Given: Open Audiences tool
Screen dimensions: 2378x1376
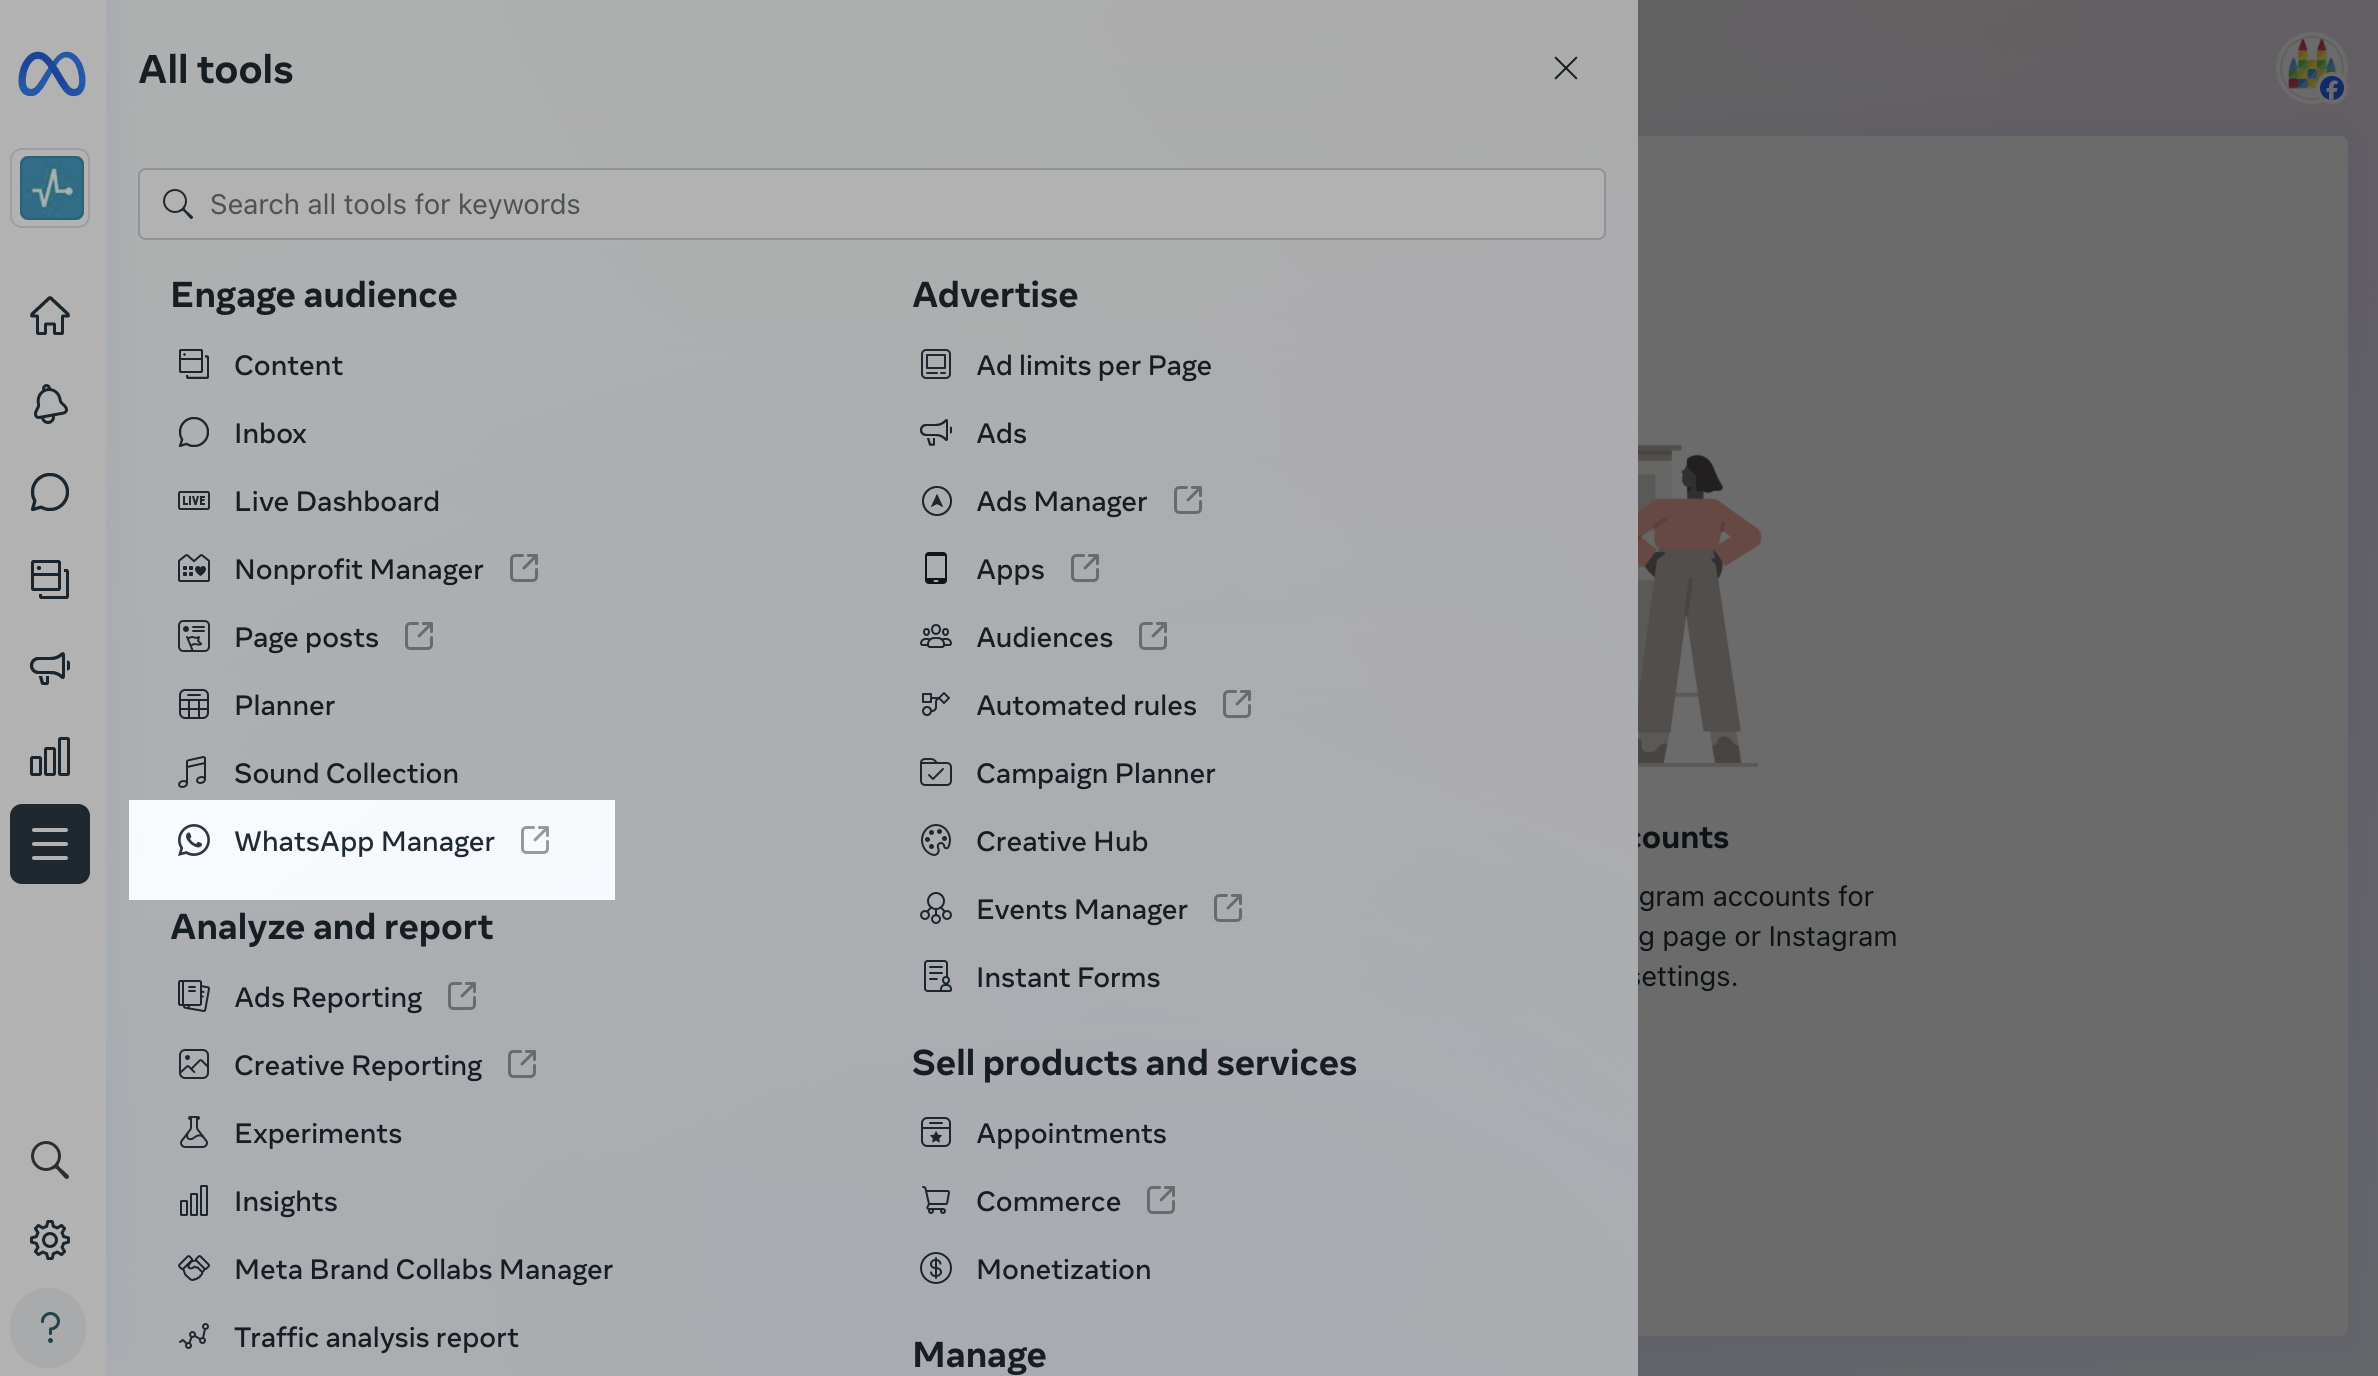Looking at the screenshot, I should (x=1044, y=637).
